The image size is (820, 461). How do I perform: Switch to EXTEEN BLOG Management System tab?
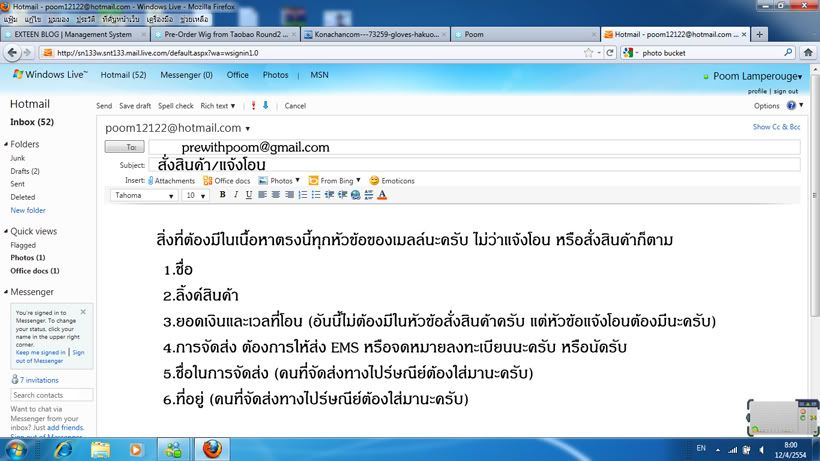pos(73,34)
